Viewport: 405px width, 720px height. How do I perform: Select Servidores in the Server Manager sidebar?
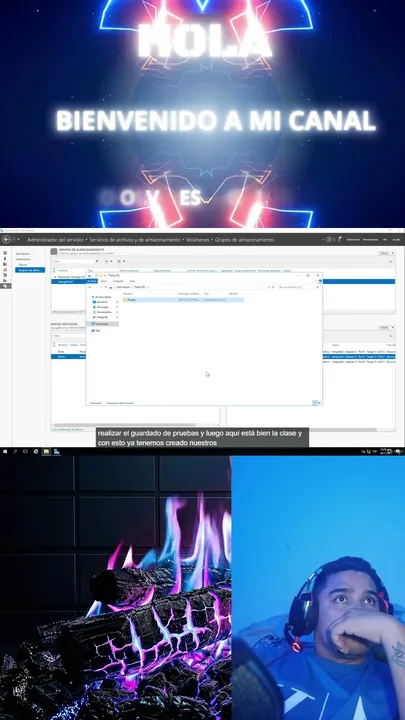coord(22,253)
